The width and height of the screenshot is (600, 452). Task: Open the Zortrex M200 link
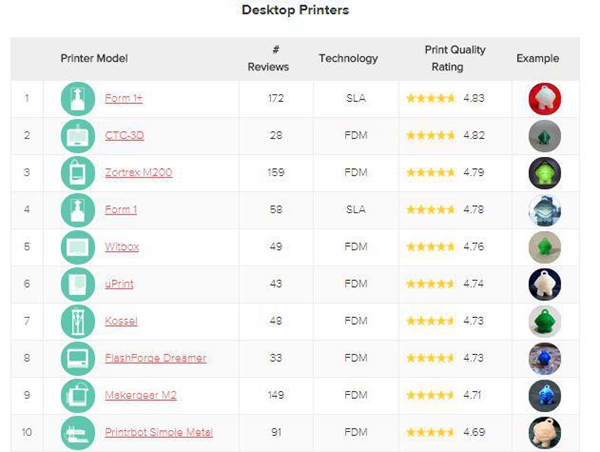[x=138, y=173]
